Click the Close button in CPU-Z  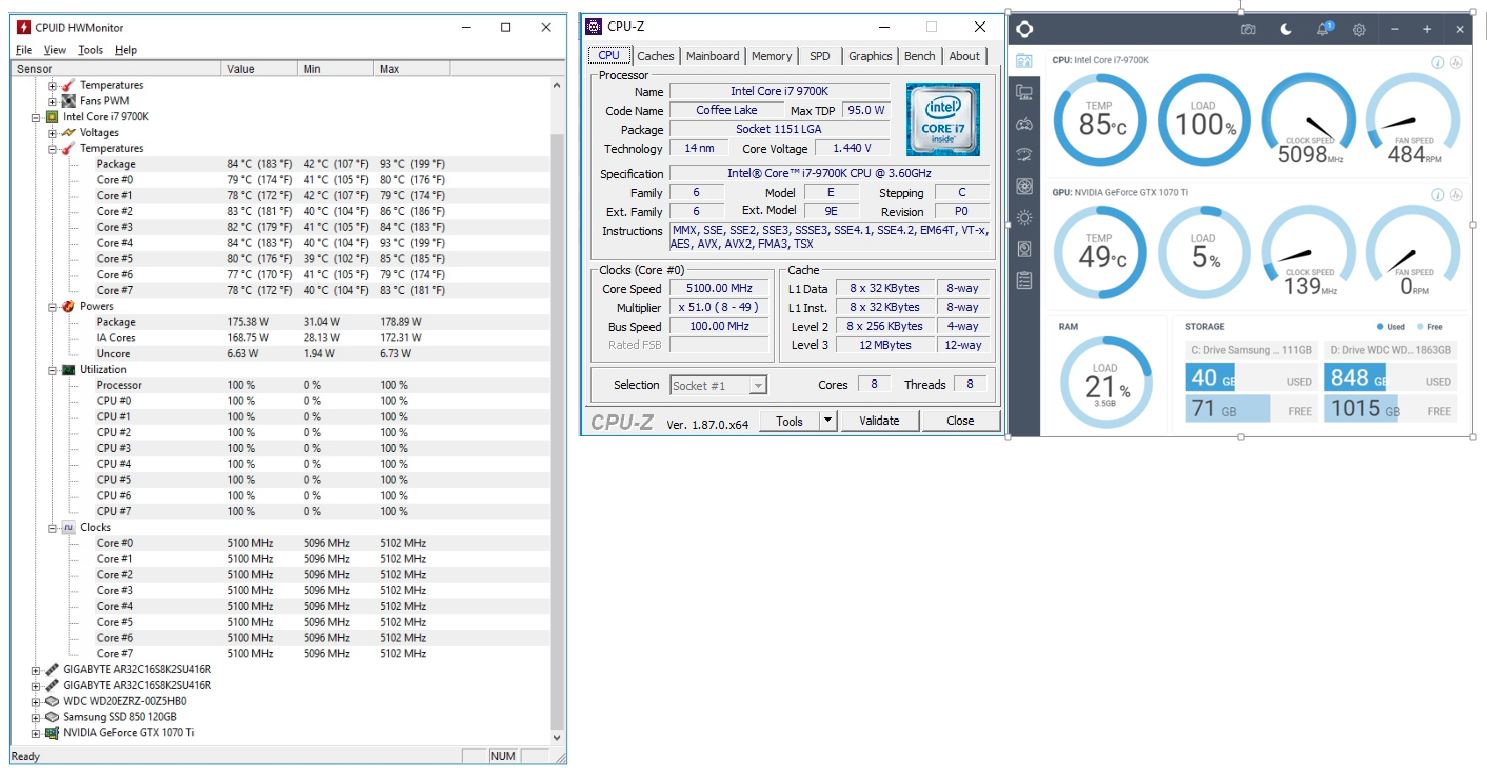coord(960,421)
